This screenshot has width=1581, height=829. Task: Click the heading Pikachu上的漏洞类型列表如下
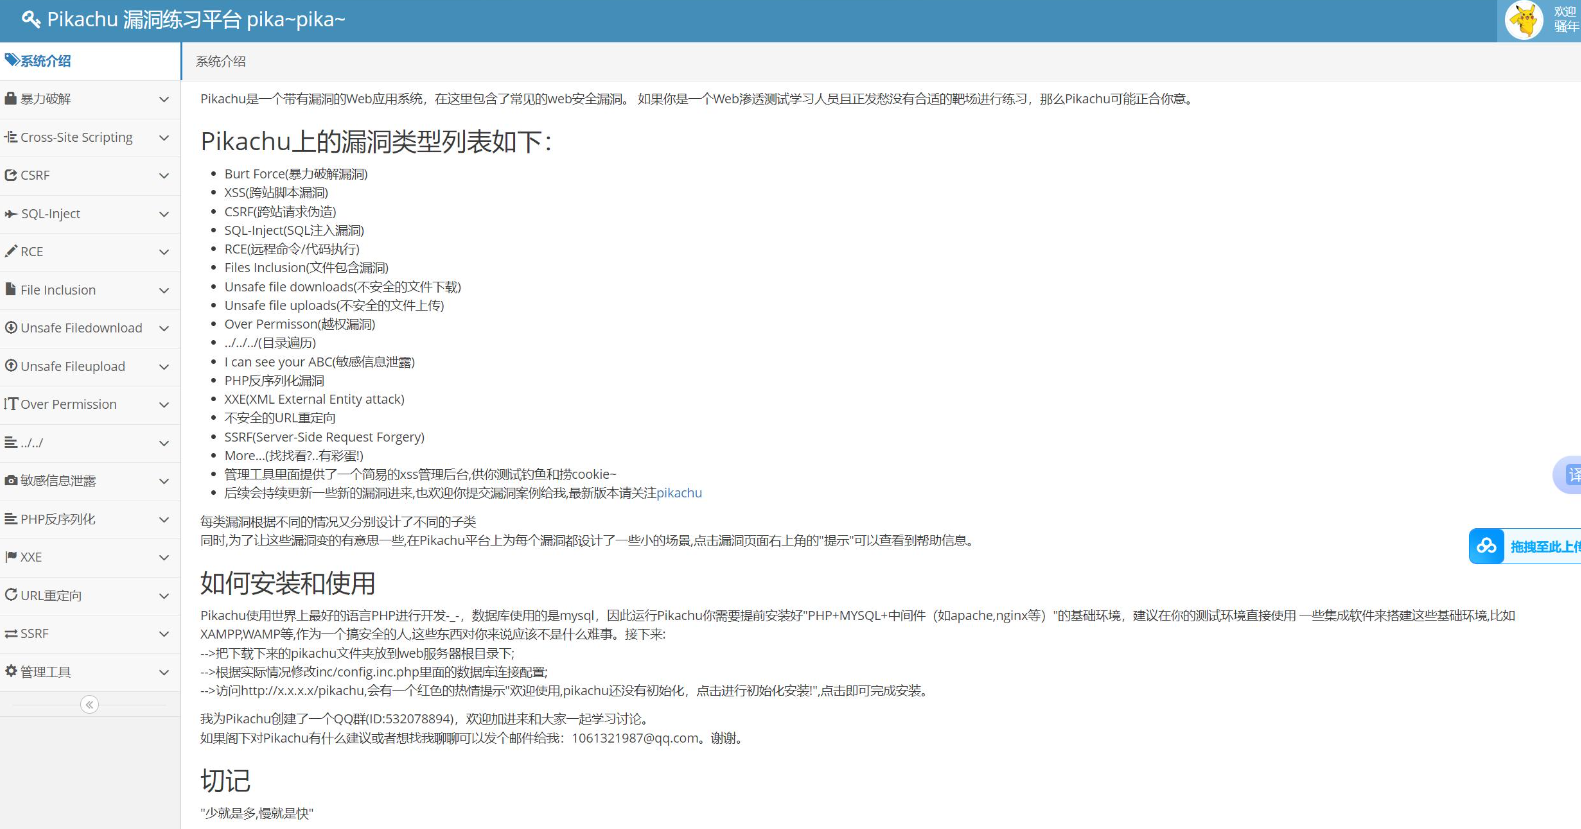point(376,142)
